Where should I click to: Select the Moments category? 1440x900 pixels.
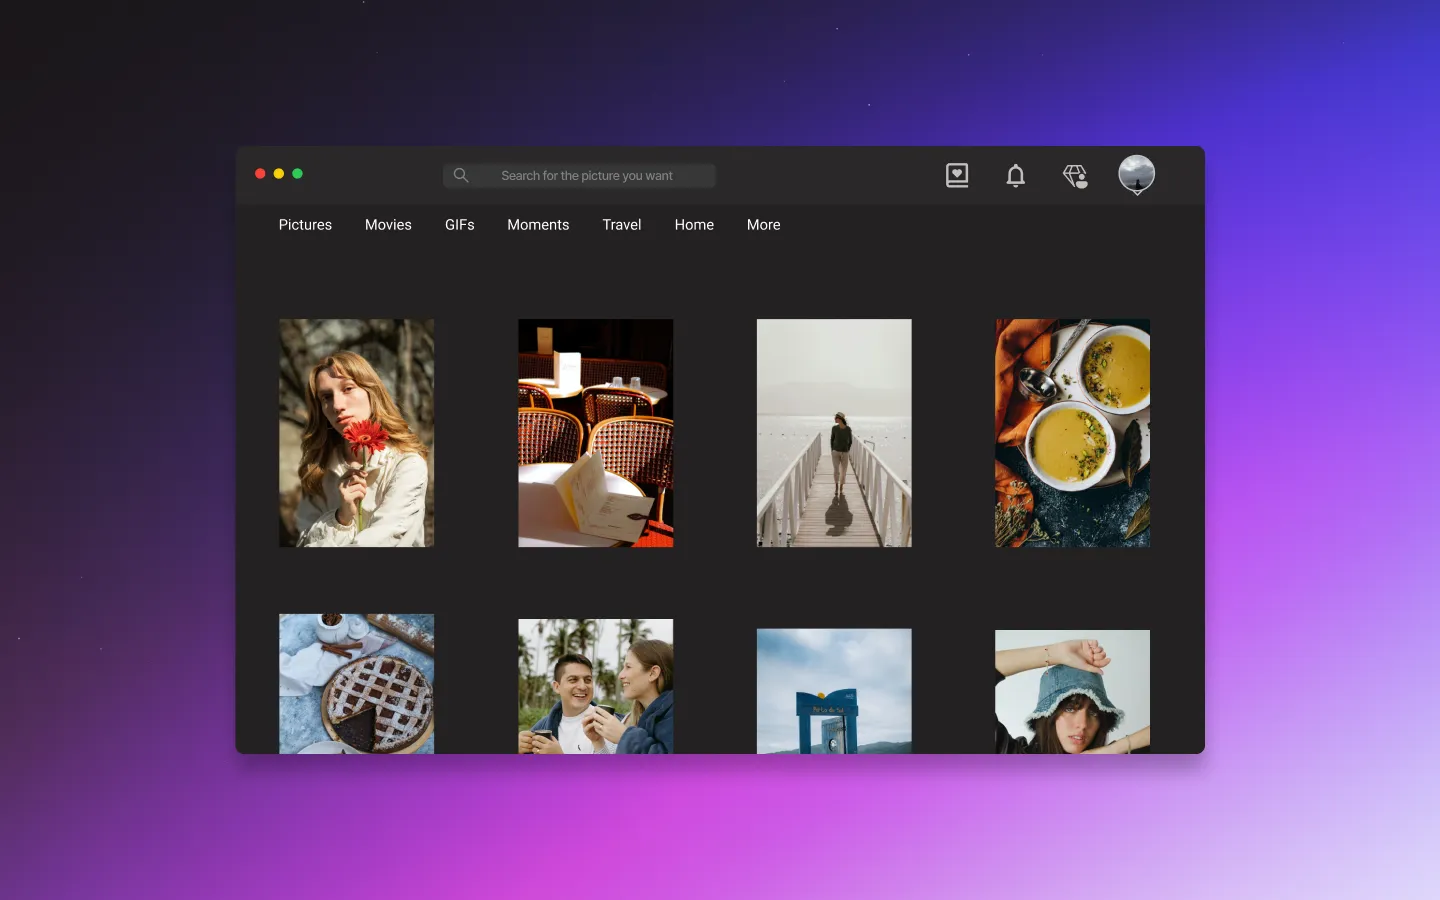point(538,224)
